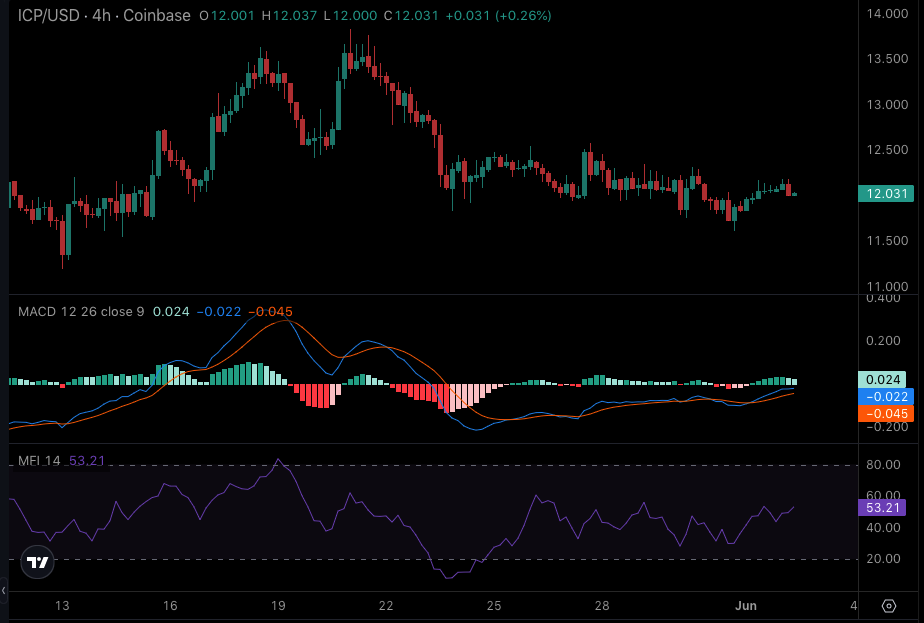This screenshot has height=623, width=924.
Task: Click the 11.500 price scale label
Action: click(x=887, y=241)
